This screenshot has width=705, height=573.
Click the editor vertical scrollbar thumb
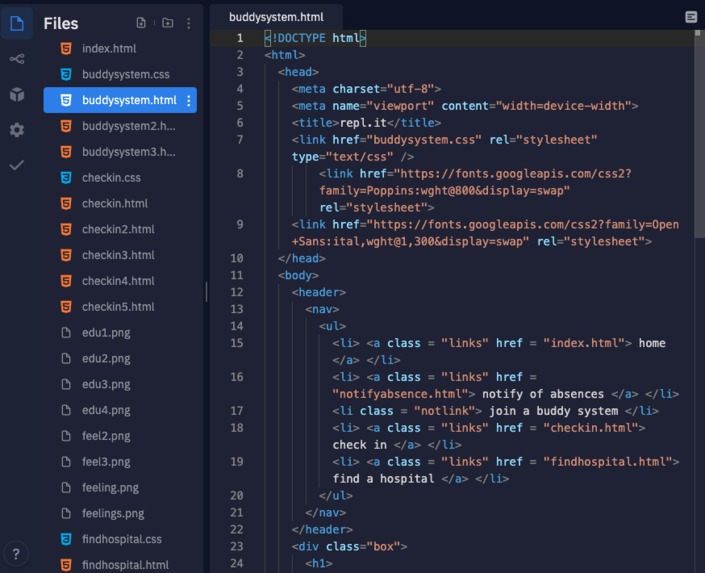click(700, 137)
